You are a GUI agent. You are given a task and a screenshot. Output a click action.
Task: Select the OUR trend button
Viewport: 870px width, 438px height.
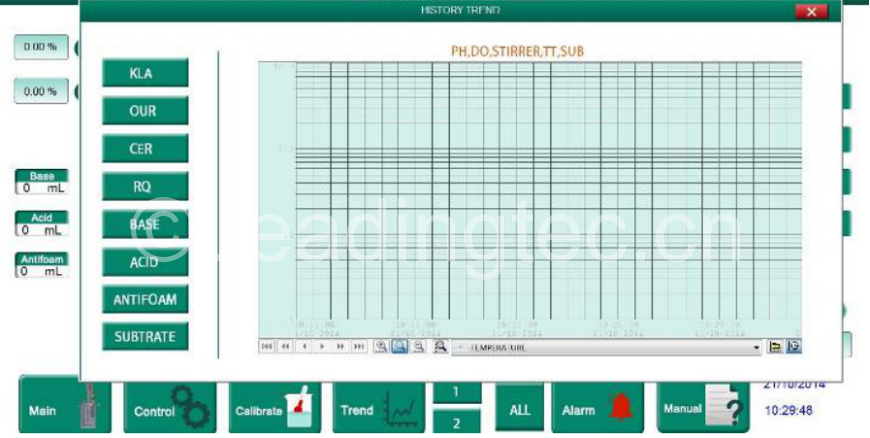[144, 111]
